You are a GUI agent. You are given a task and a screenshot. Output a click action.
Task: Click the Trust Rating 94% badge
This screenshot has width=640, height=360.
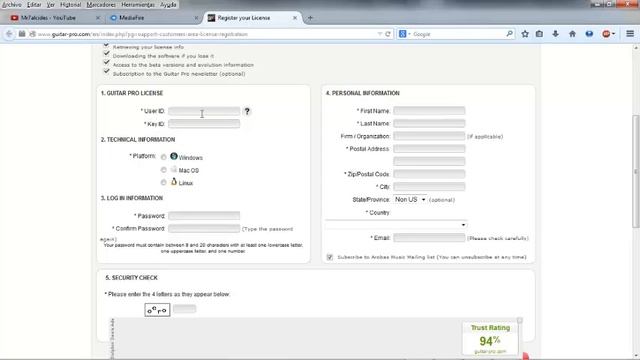tap(490, 339)
